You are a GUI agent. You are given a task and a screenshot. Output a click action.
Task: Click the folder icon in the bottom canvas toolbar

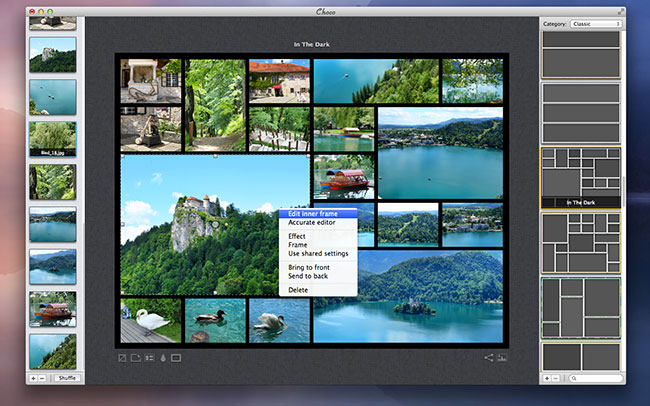pos(135,357)
